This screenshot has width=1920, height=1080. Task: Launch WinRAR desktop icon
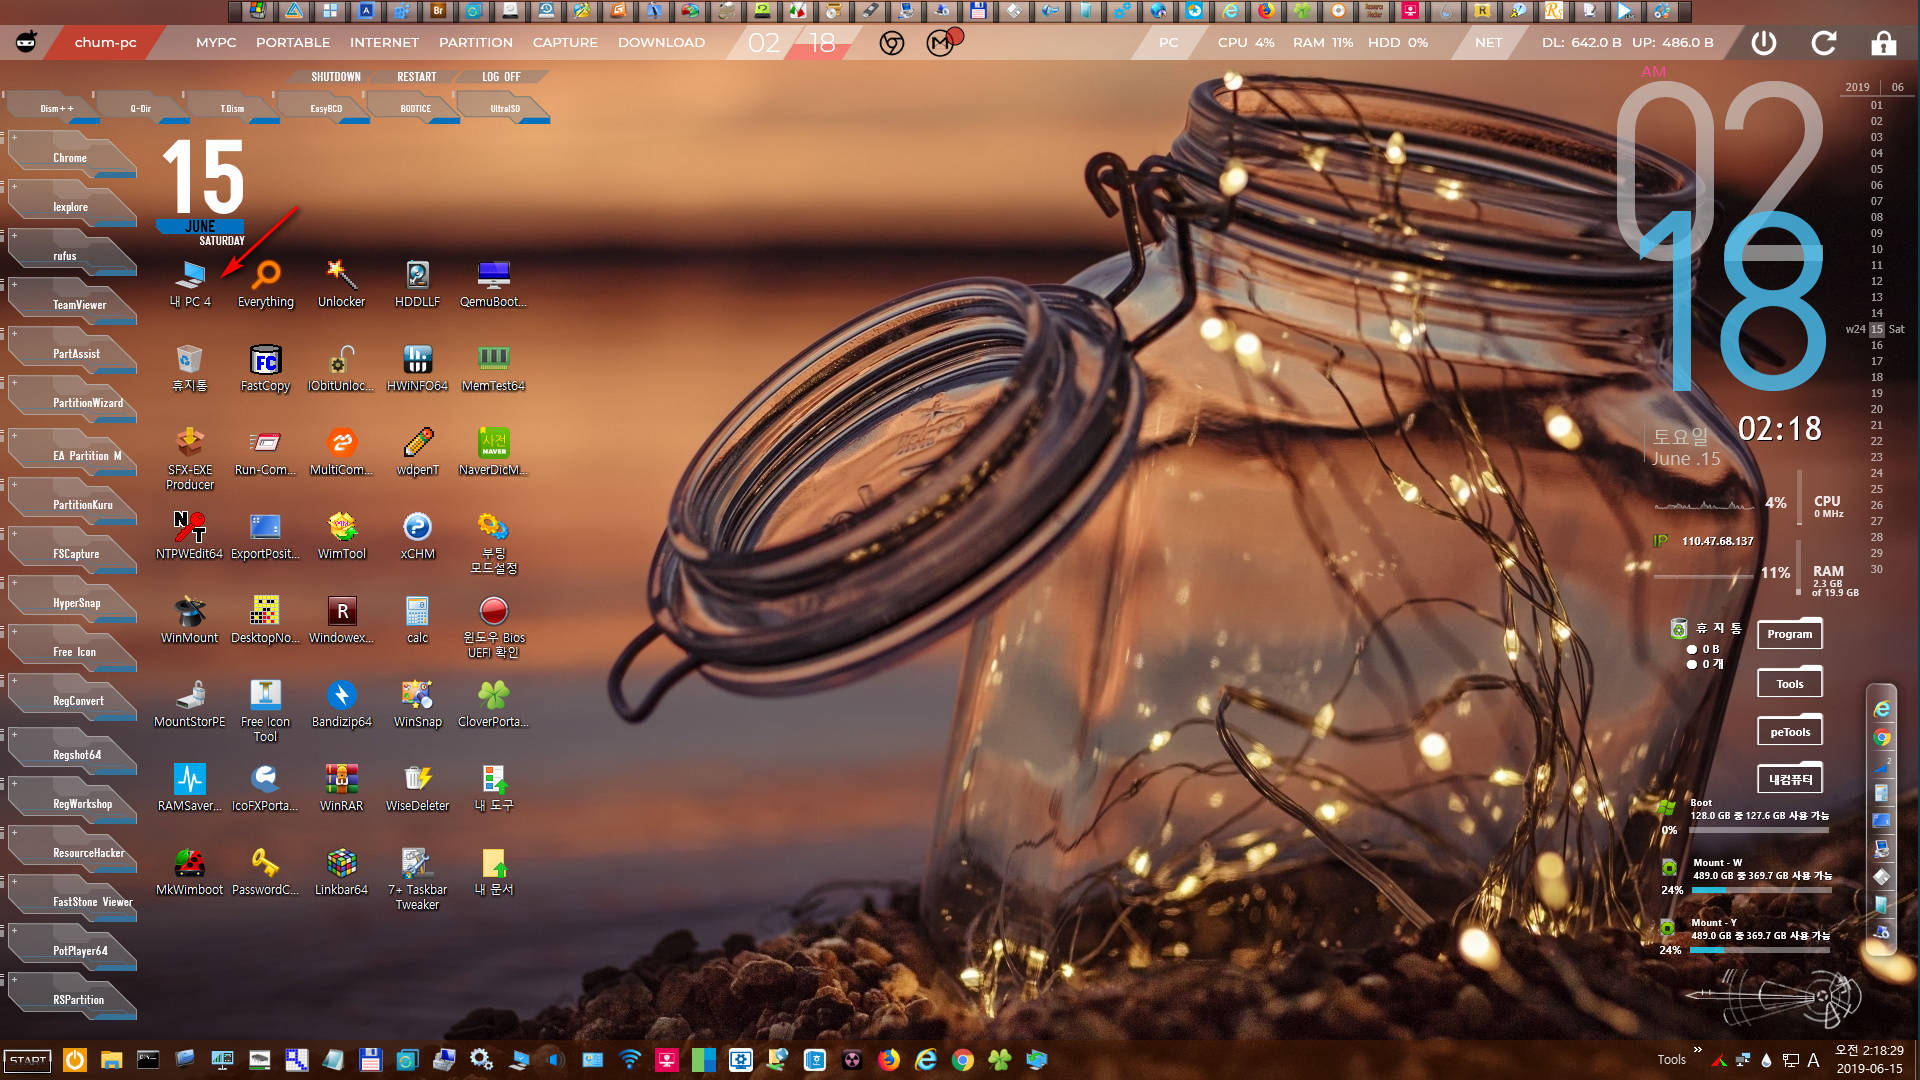[x=341, y=787]
